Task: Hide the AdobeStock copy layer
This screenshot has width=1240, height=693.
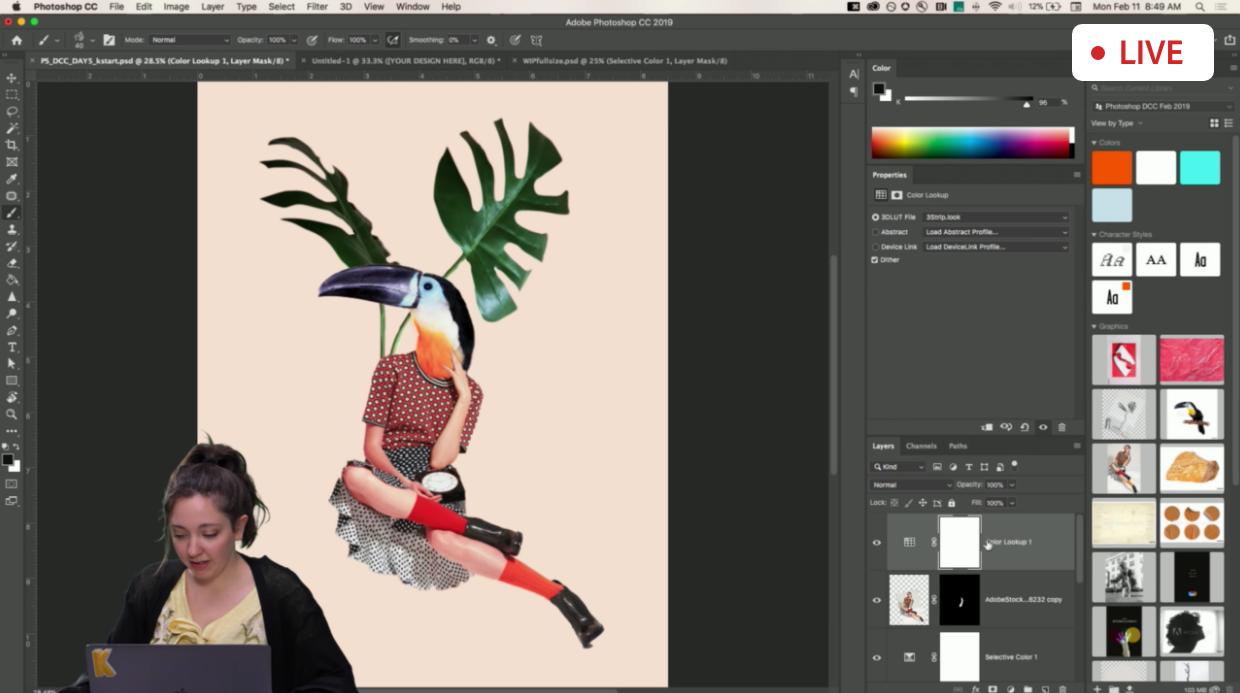Action: 877,600
